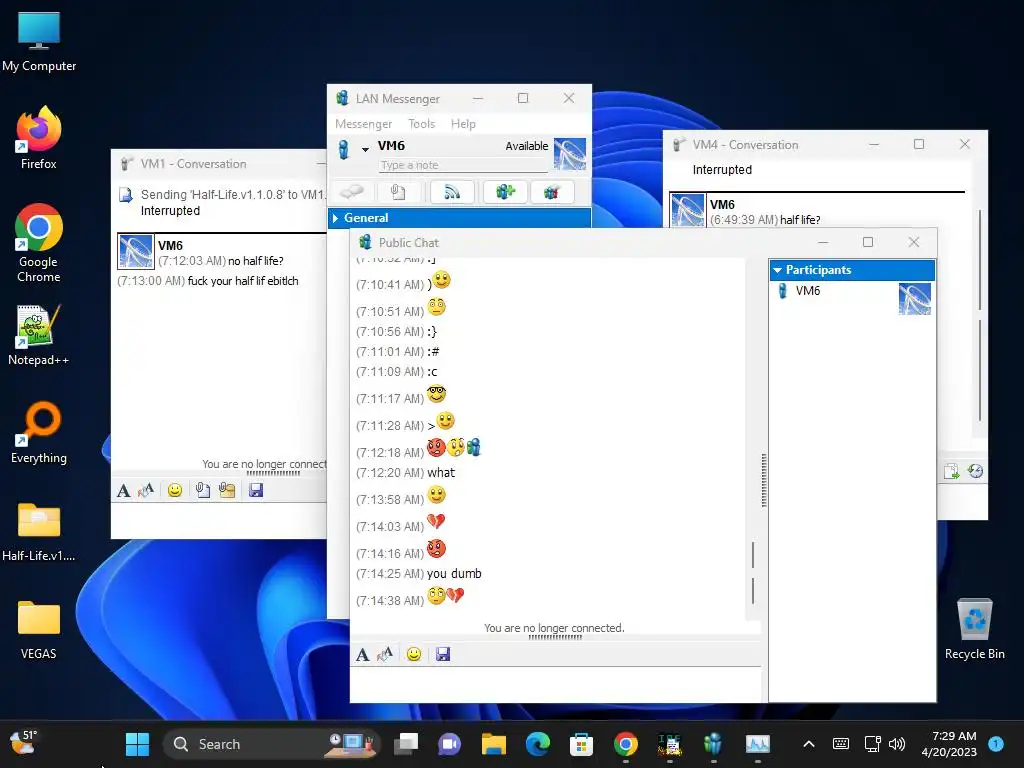Image resolution: width=1024 pixels, height=768 pixels.
Task: Click 'no half life?' message in VM1 Conversation
Action: coord(255,261)
